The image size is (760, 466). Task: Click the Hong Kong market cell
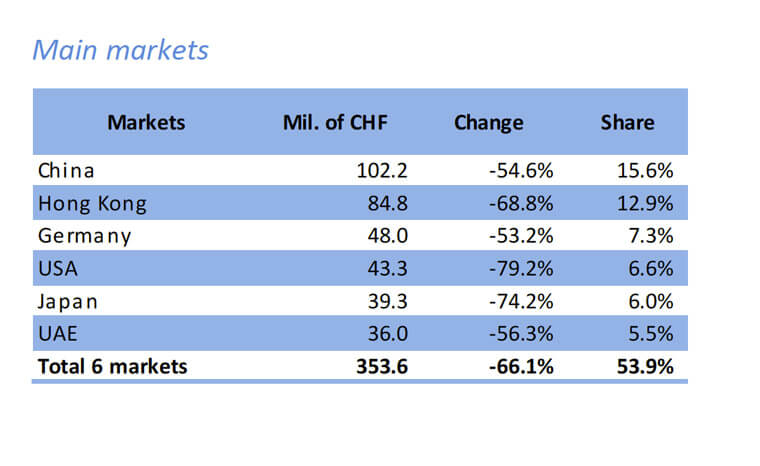[92, 204]
